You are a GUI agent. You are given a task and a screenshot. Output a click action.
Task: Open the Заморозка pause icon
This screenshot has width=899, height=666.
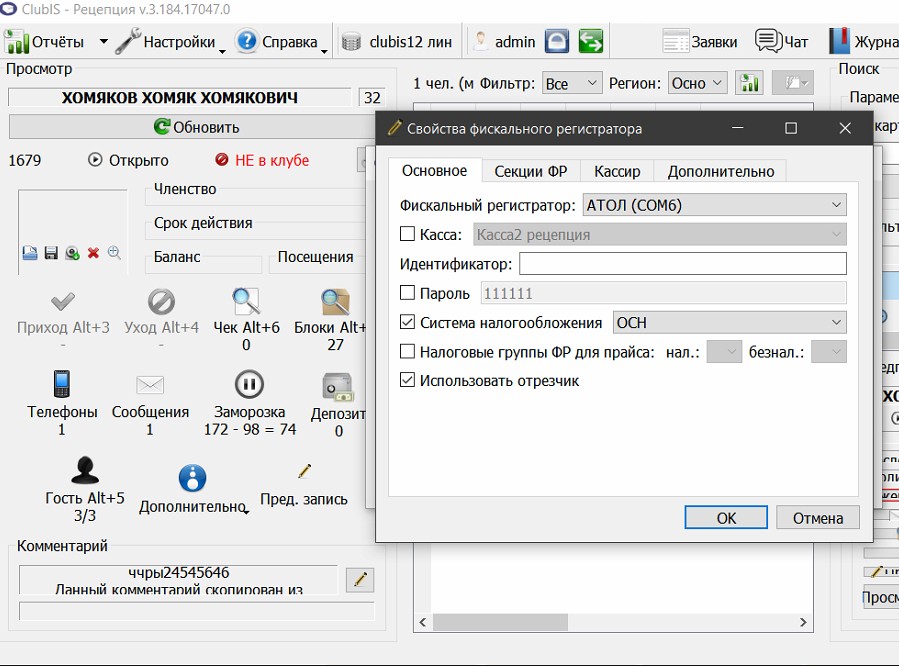[249, 385]
